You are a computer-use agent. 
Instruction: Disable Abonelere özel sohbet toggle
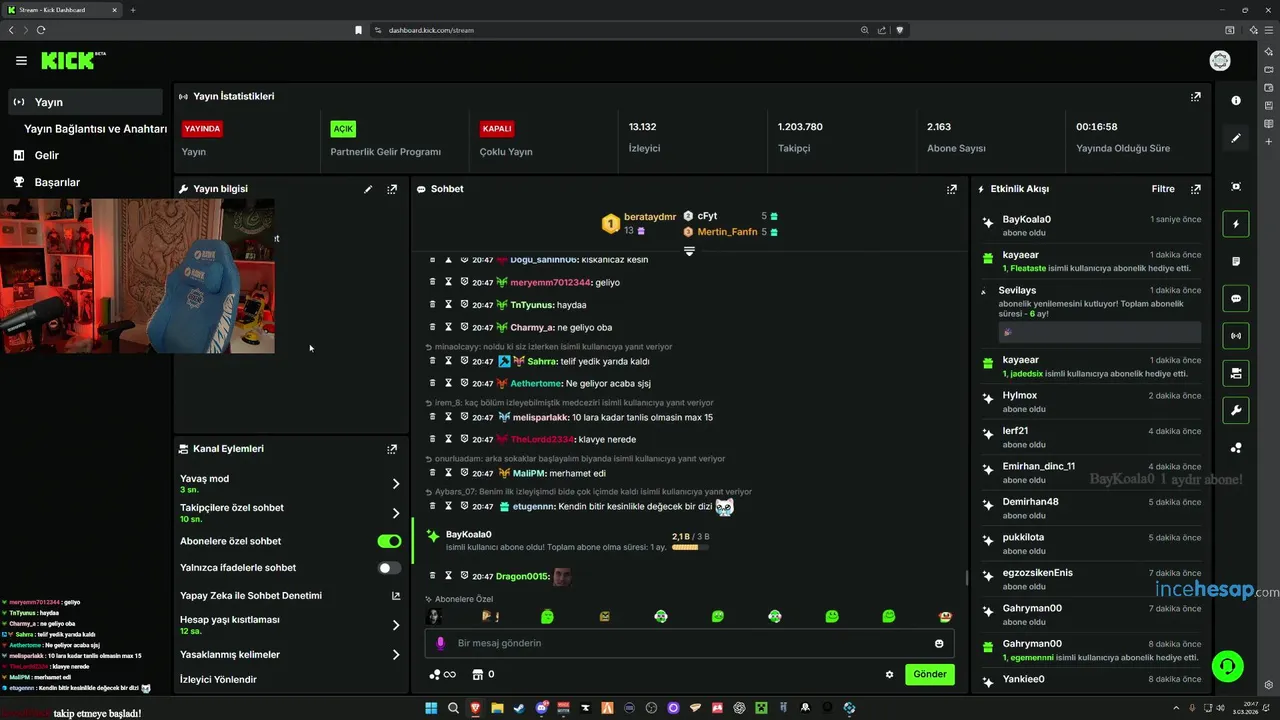(389, 541)
